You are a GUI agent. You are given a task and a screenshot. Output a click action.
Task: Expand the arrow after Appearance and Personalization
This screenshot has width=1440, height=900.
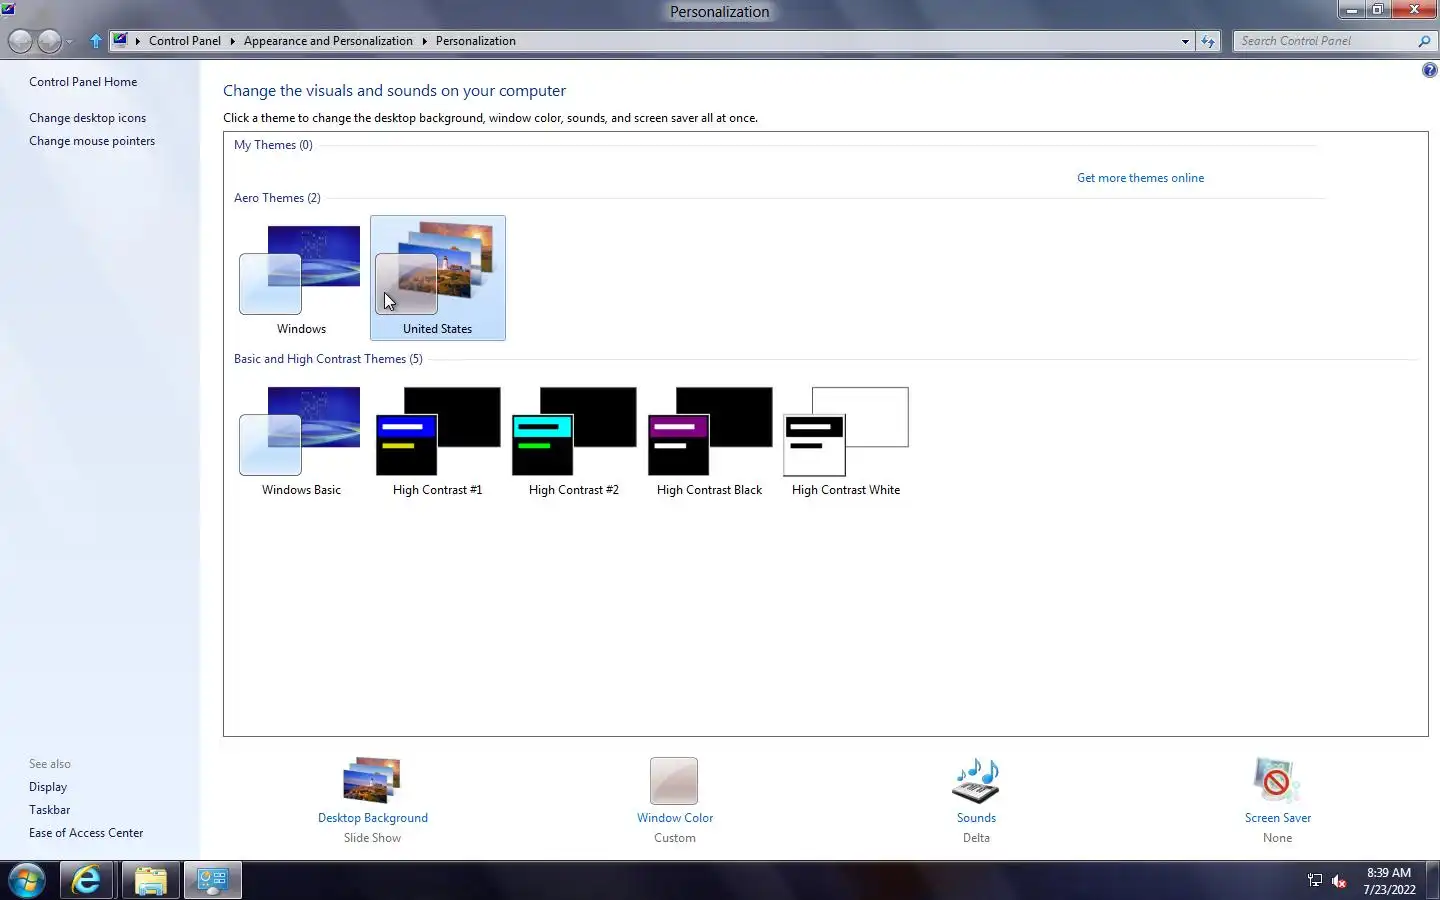point(424,41)
